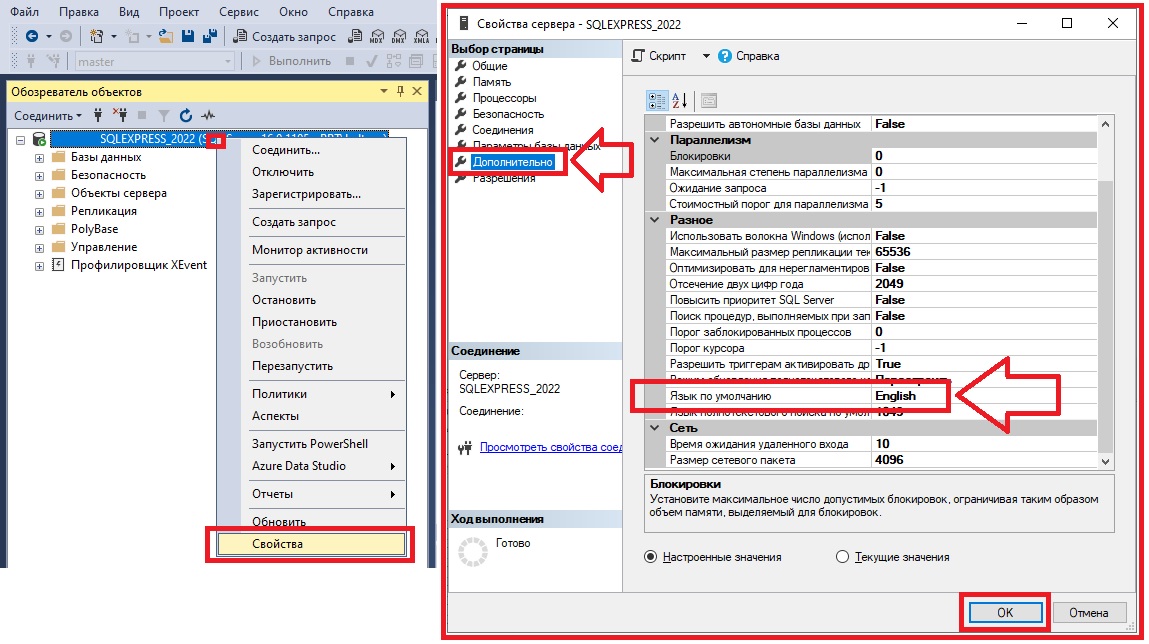Collapse the Разное property group
This screenshot has width=1149, height=644.
click(655, 220)
